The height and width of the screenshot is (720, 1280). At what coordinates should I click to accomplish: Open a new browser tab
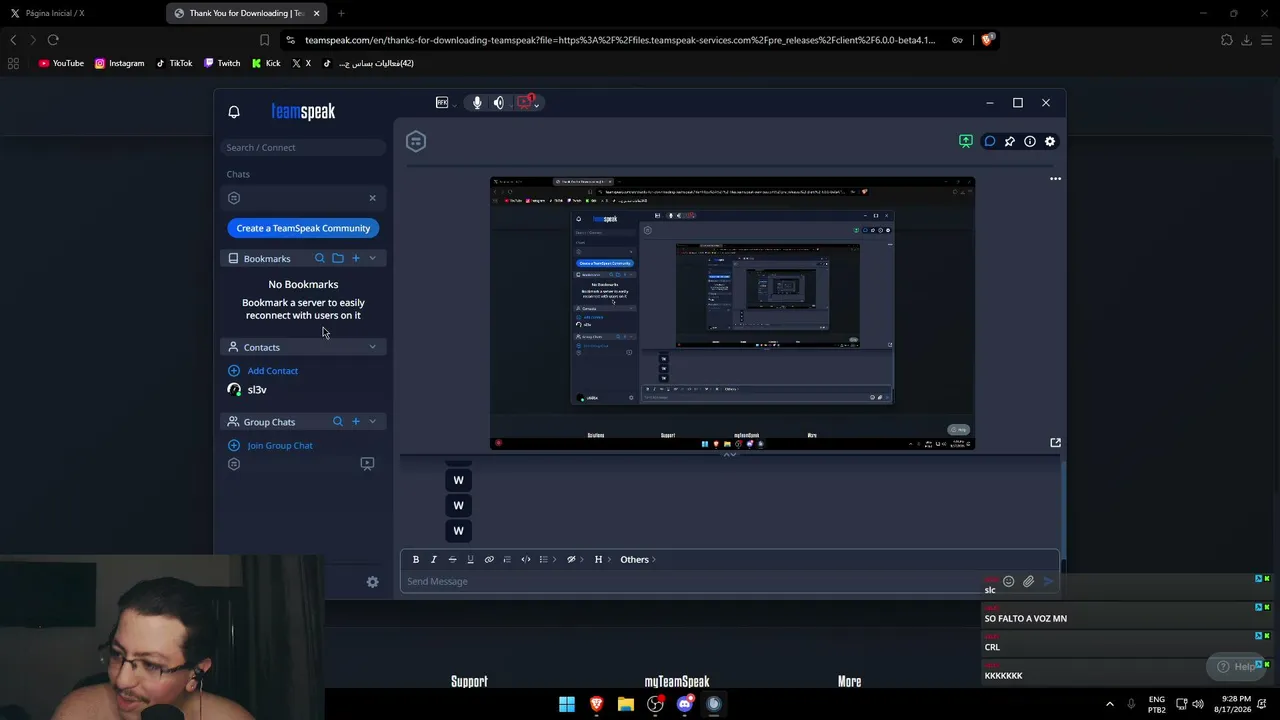coord(341,13)
